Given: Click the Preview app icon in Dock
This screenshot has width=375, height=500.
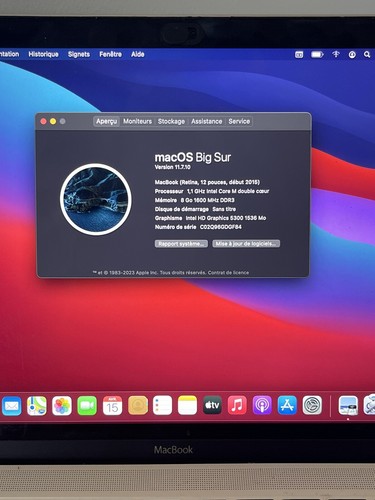Looking at the screenshot, I should coord(348,406).
